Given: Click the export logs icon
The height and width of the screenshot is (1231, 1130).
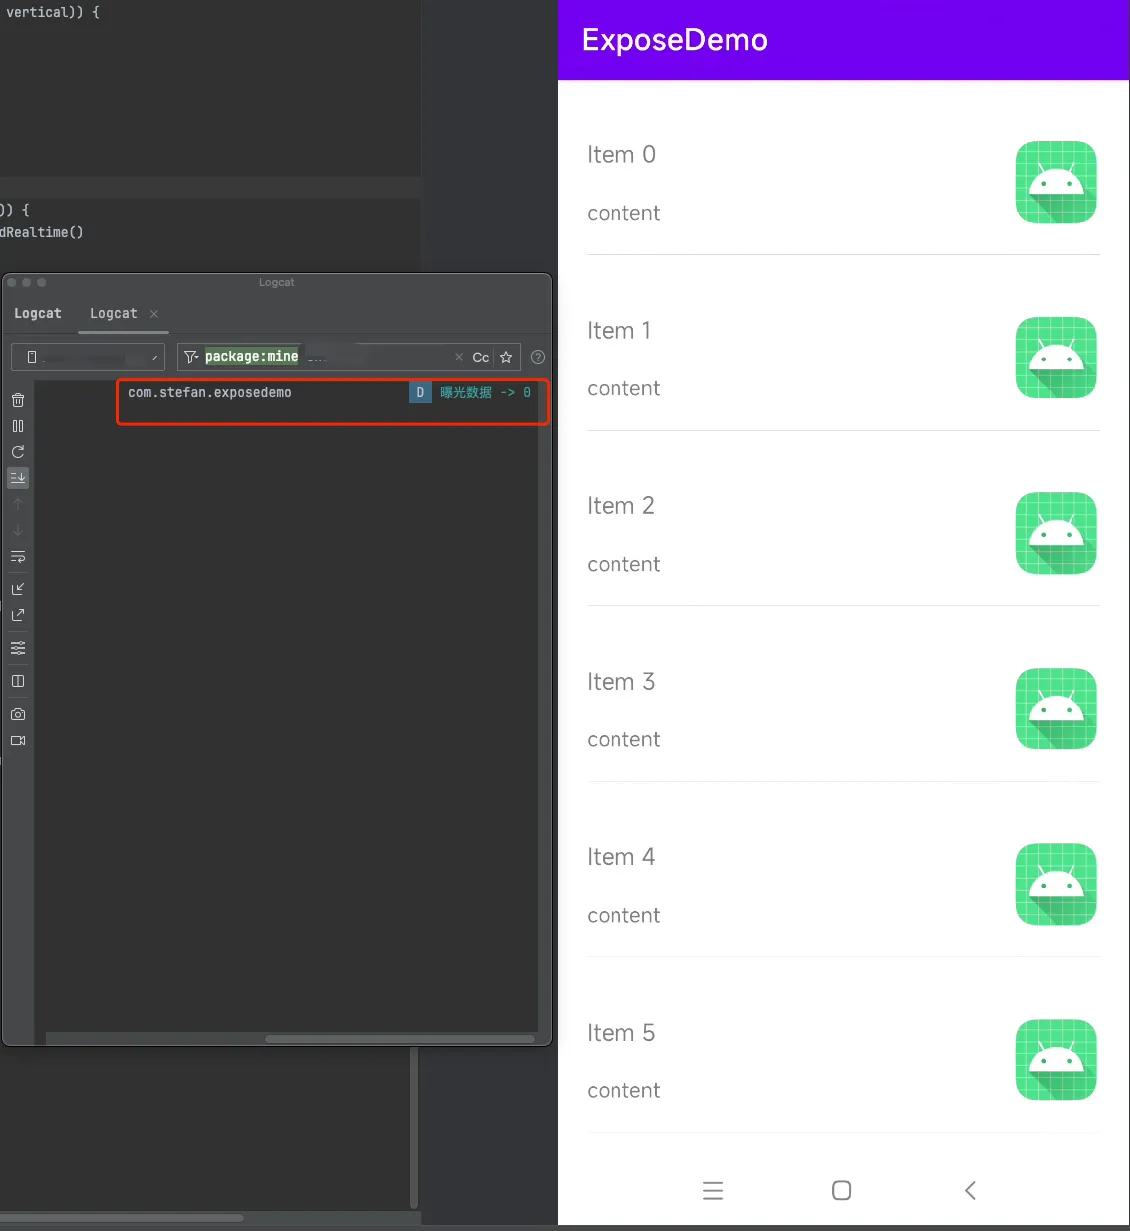Looking at the screenshot, I should pos(18,615).
